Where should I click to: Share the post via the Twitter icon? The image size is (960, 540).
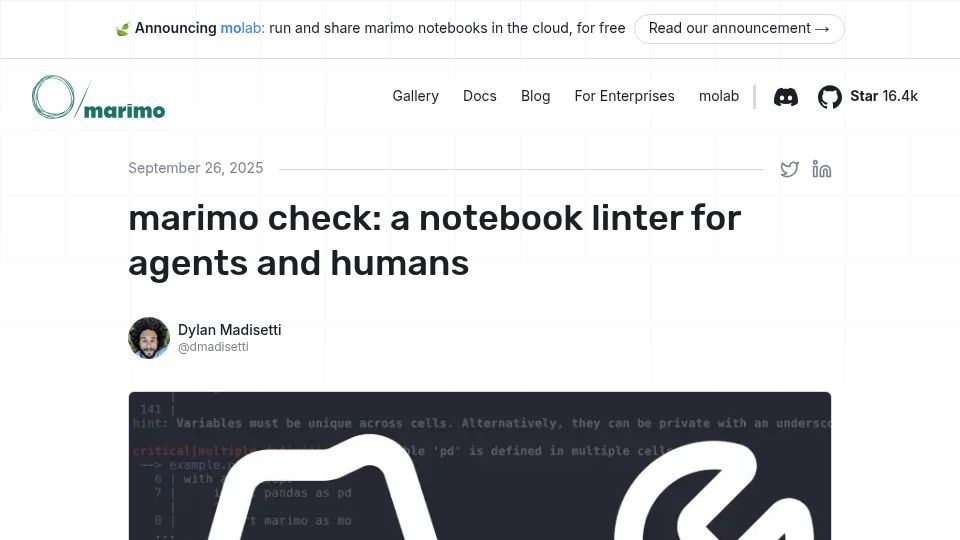[790, 169]
